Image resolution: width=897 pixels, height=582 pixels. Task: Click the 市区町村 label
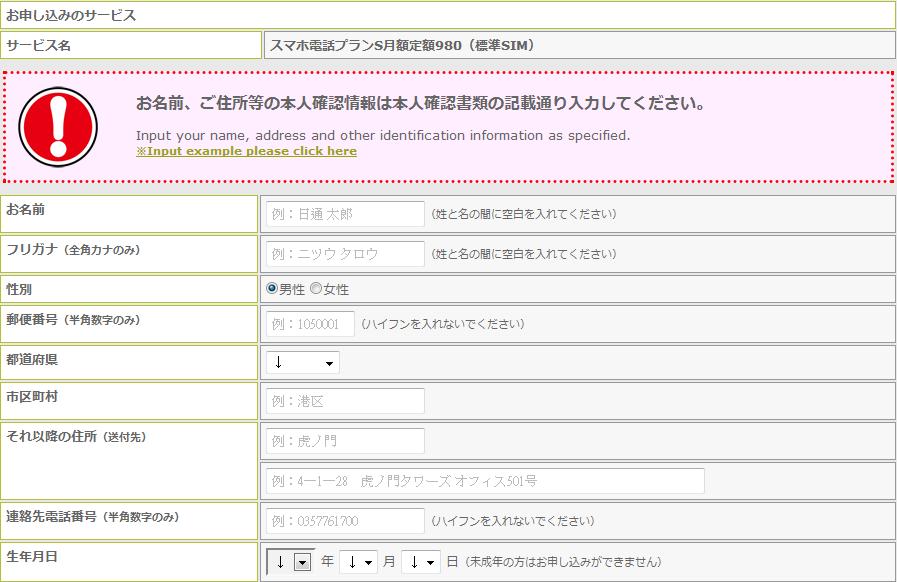coord(32,397)
